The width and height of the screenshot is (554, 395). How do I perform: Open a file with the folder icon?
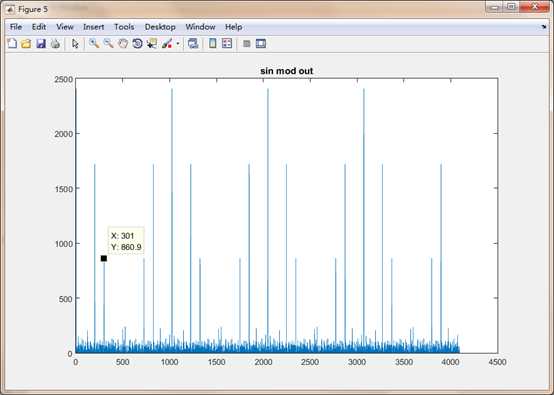[x=26, y=43]
